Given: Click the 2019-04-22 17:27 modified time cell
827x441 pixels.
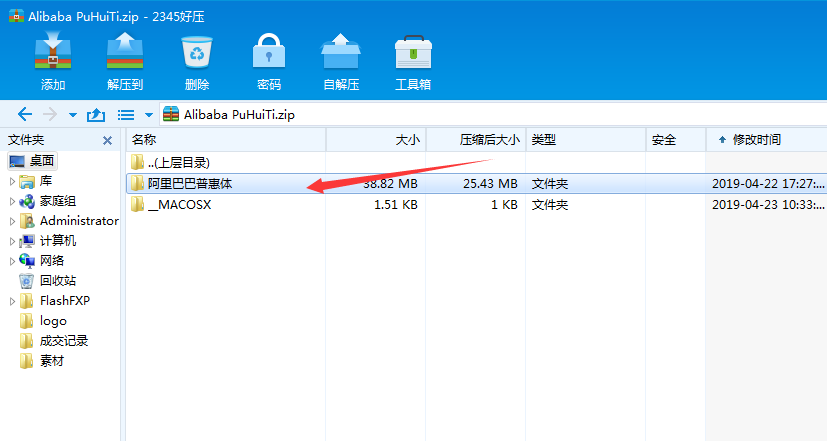Looking at the screenshot, I should [x=768, y=184].
